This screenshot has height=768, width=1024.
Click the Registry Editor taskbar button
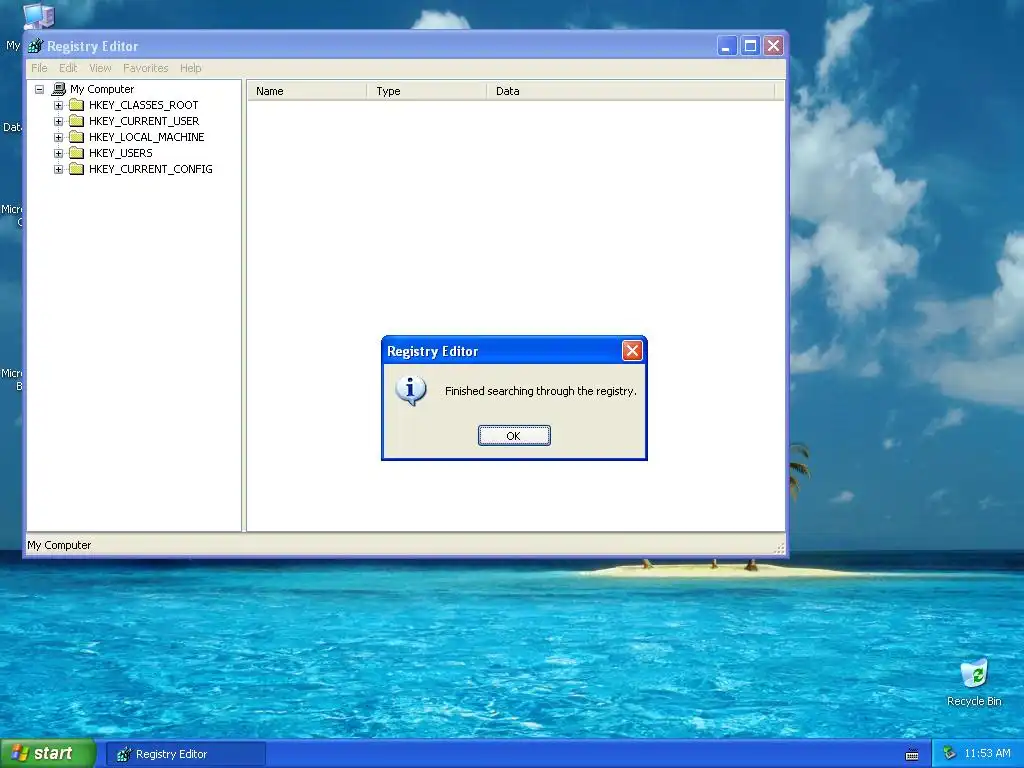[x=185, y=754]
